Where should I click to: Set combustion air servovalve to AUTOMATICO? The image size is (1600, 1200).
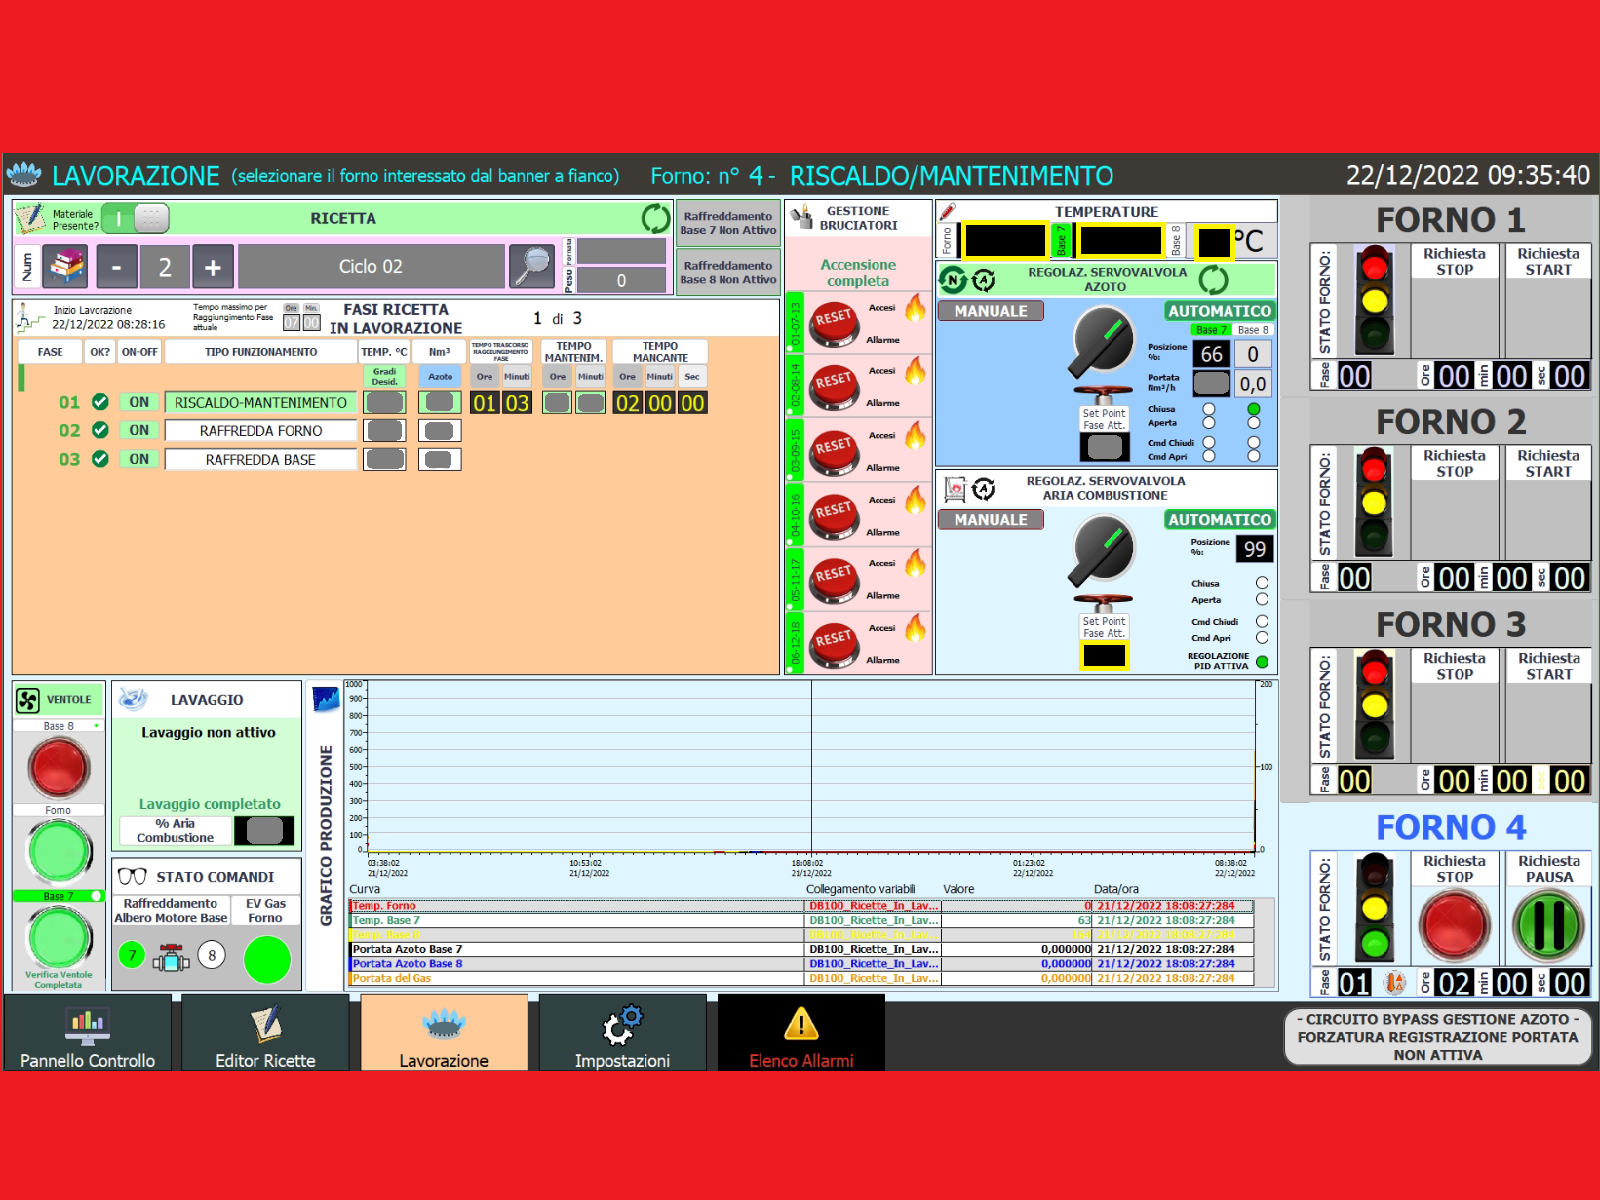click(1219, 520)
